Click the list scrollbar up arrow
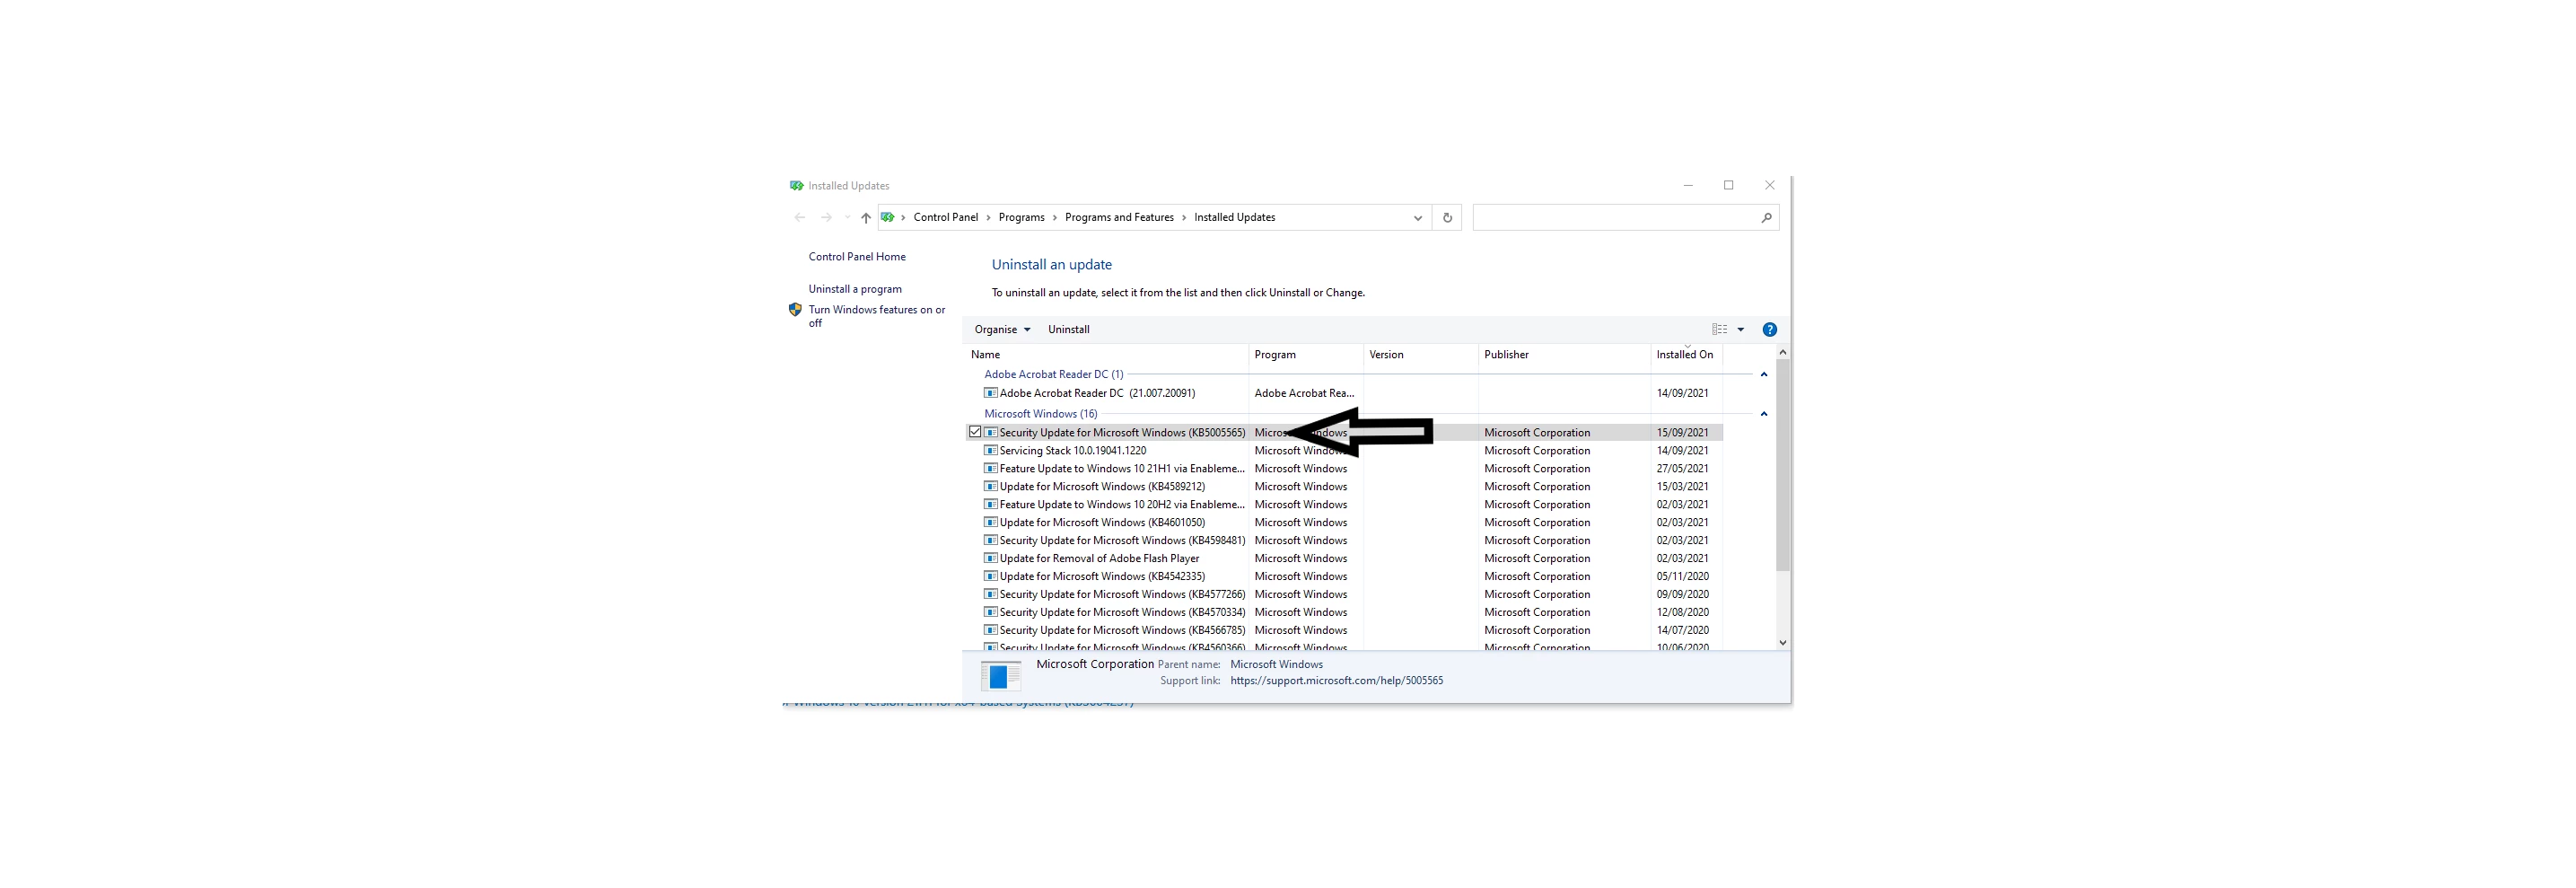The width and height of the screenshot is (2576, 888). pyautogui.click(x=1782, y=353)
